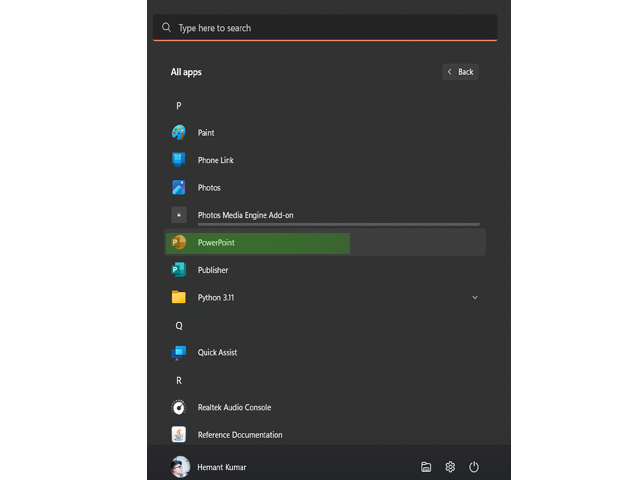Select the 'Python 3.11' label
The image size is (640, 480).
click(216, 298)
